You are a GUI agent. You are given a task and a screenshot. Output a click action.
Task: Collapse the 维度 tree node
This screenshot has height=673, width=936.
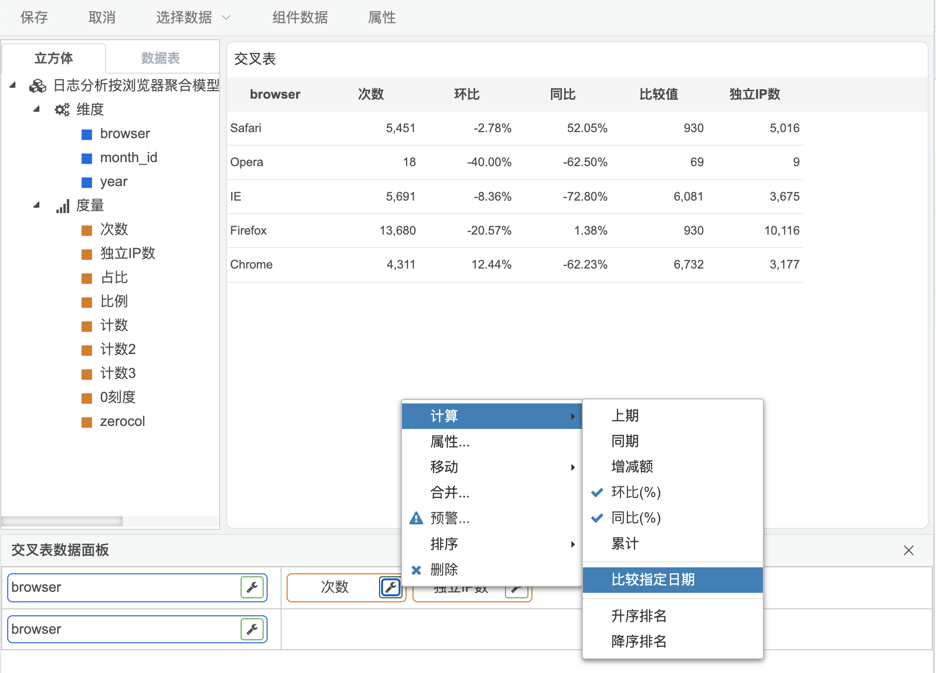37,109
